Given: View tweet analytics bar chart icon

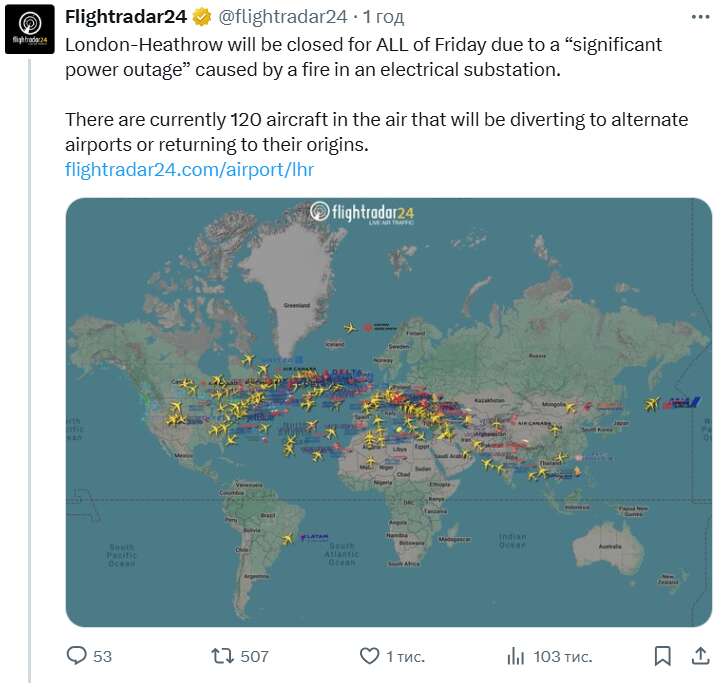Looking at the screenshot, I should click(x=516, y=656).
